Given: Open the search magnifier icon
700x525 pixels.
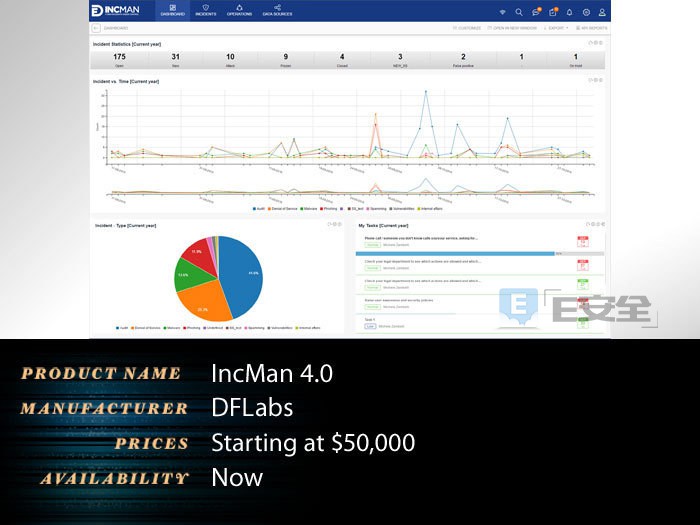Looking at the screenshot, I should [519, 12].
